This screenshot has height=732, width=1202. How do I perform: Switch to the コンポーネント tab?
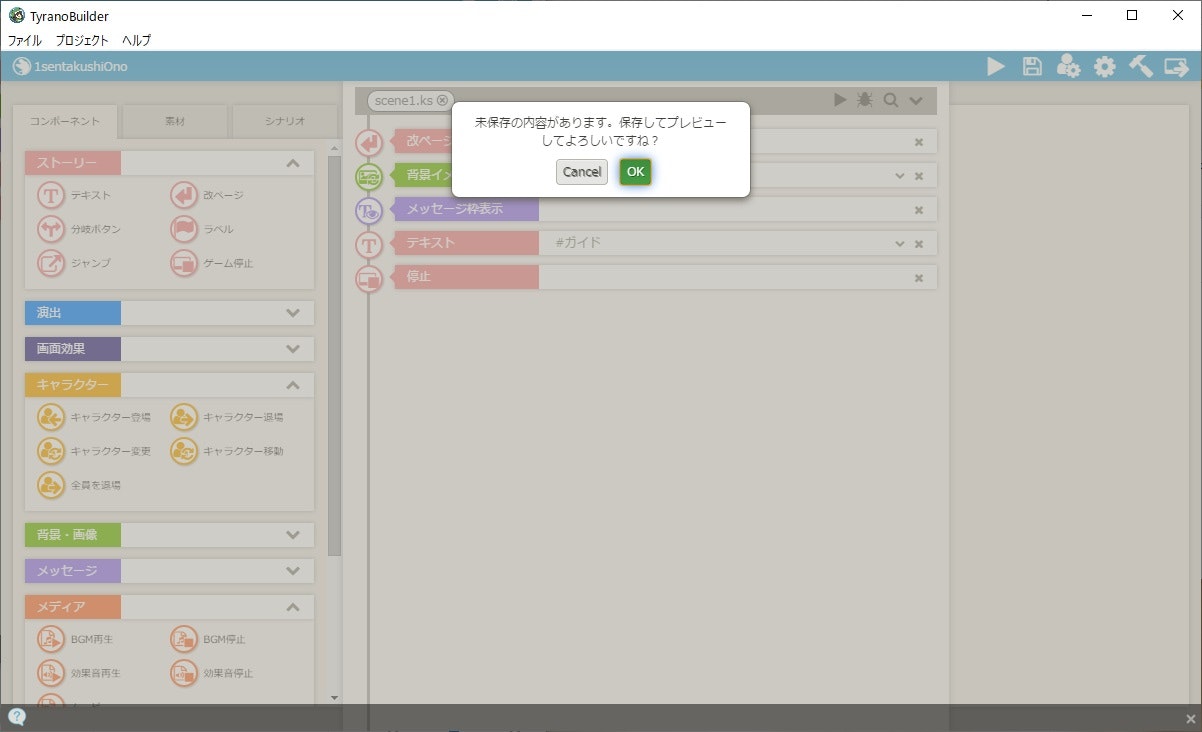tap(65, 121)
